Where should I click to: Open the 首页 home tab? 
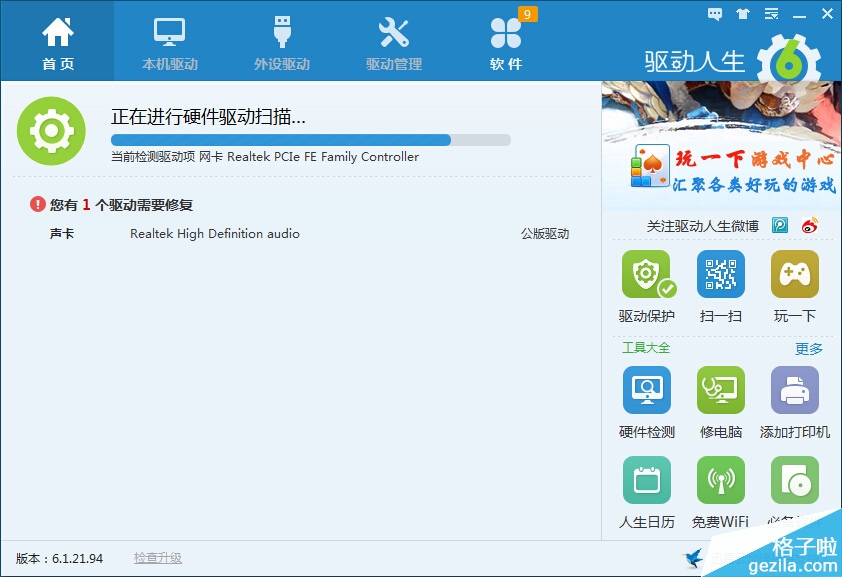click(57, 42)
